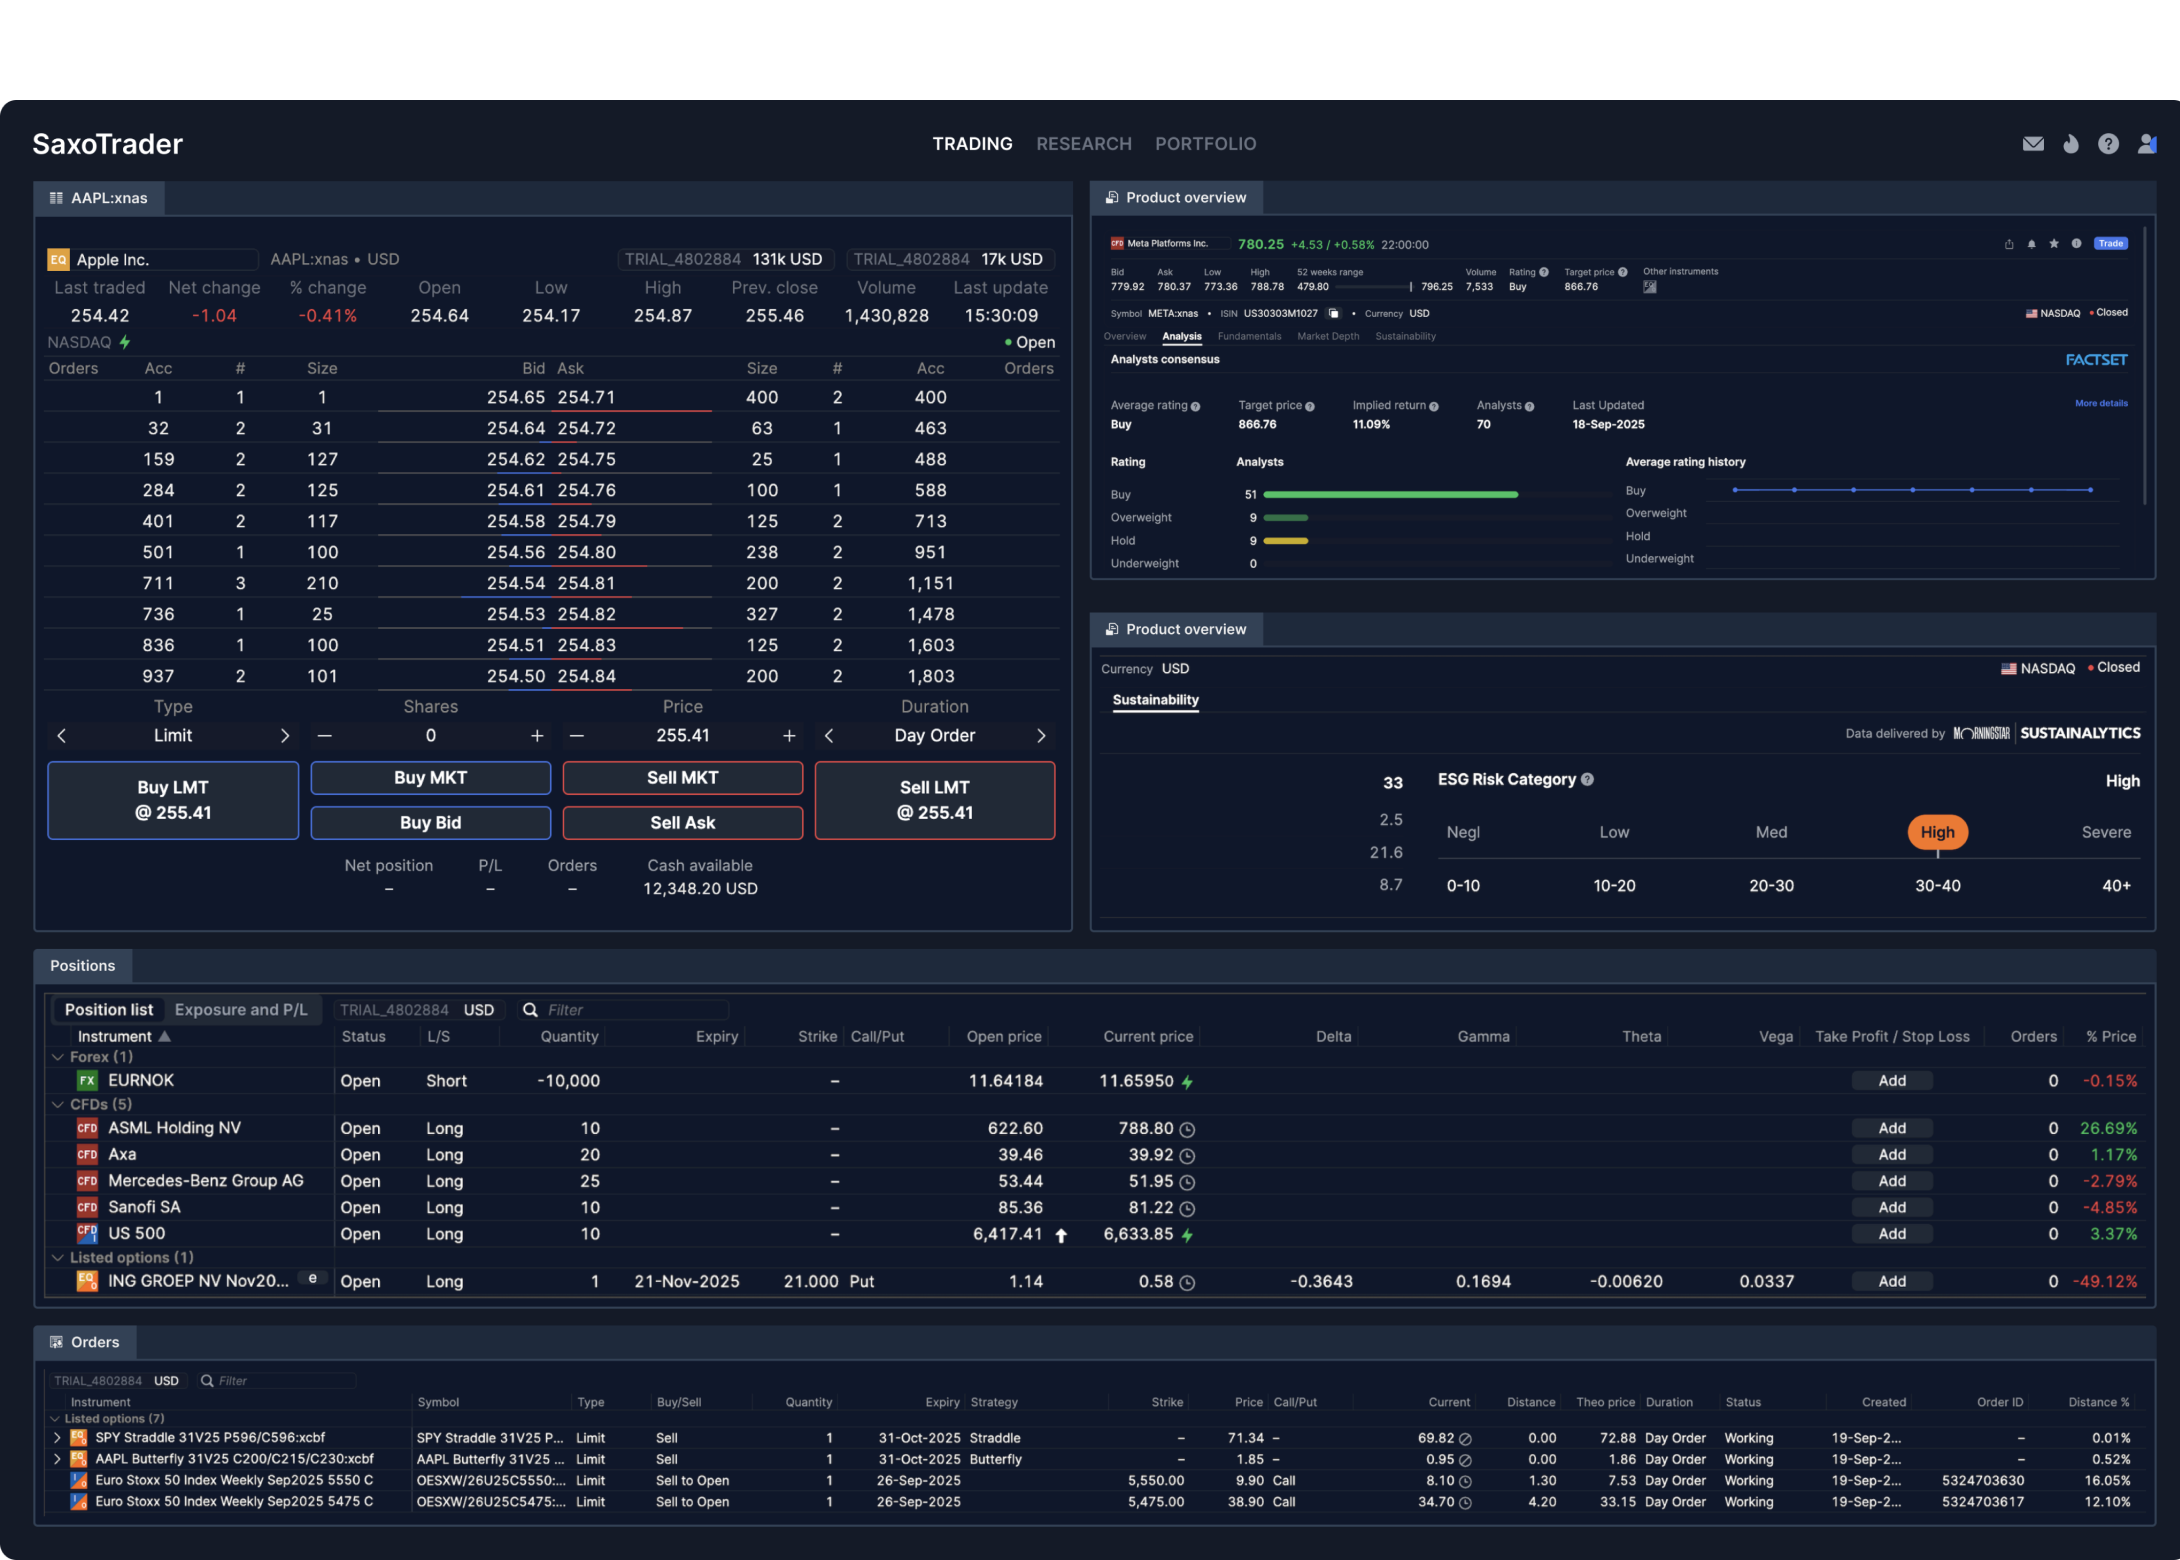Viewport: 2180px width, 1560px height.
Task: Decrease Shares with minus stepper
Action: click(324, 736)
